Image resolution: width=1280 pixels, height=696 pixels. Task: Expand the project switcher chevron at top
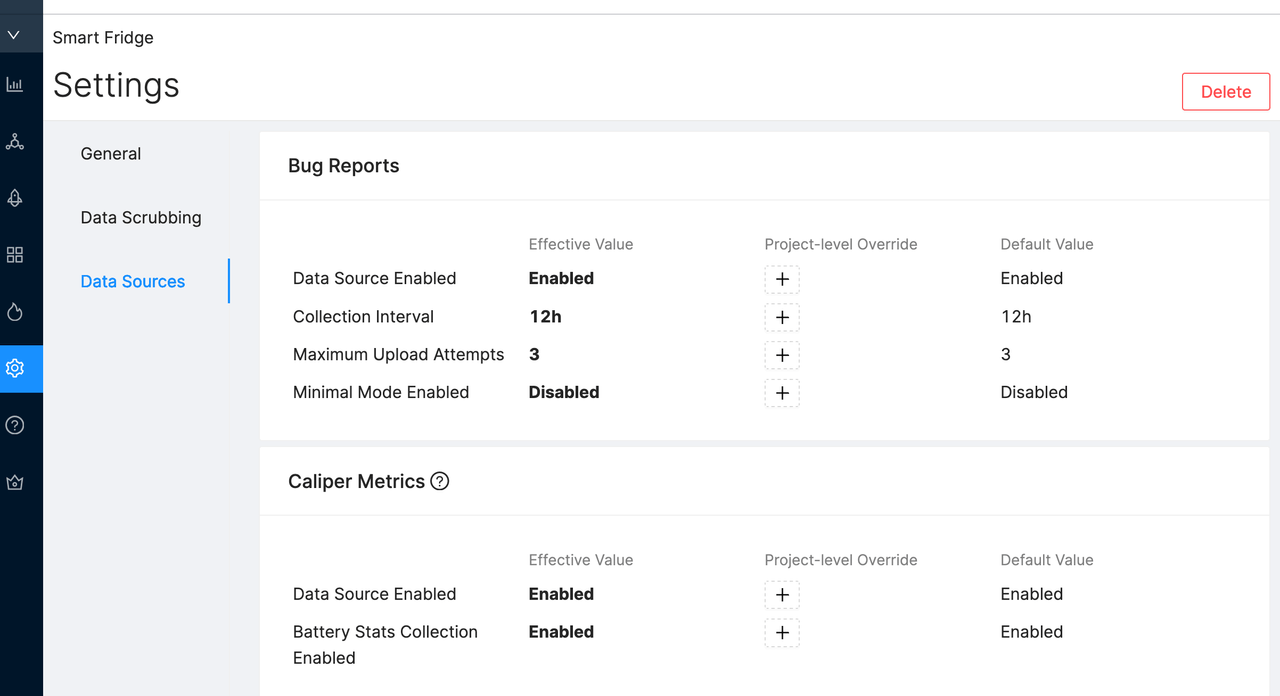[14, 35]
